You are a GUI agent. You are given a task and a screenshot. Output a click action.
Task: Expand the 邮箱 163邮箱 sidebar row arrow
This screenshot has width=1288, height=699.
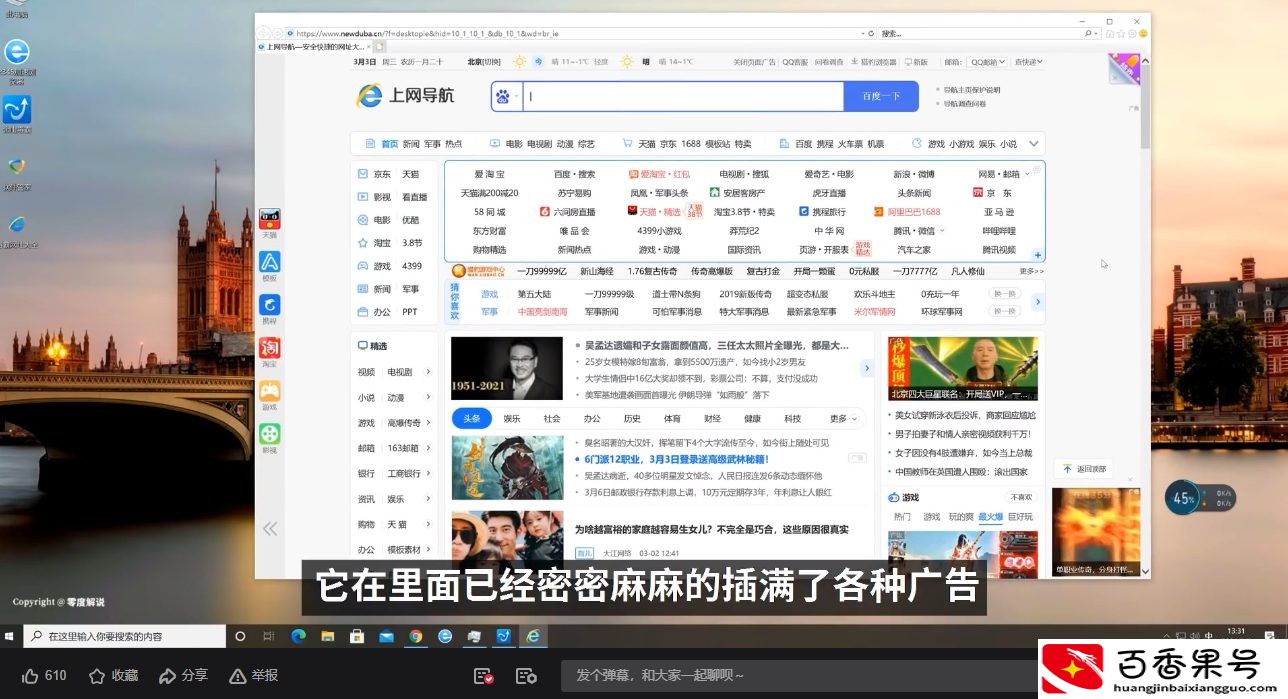(x=428, y=448)
